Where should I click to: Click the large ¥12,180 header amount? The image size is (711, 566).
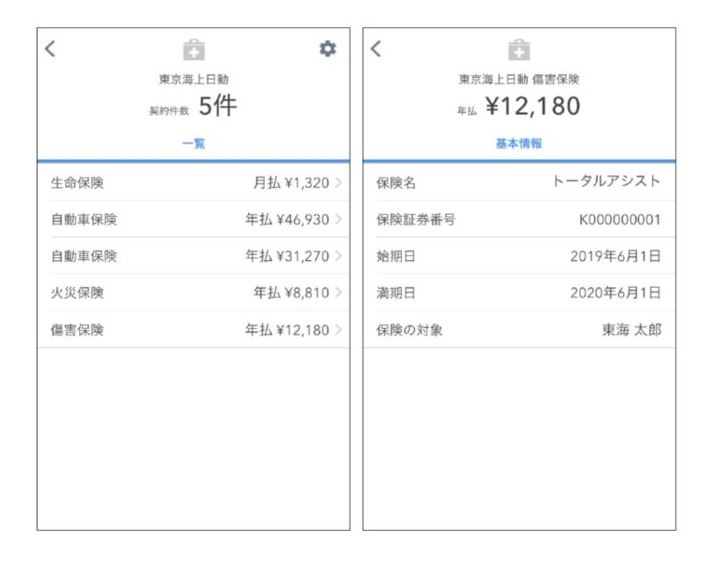(x=533, y=106)
